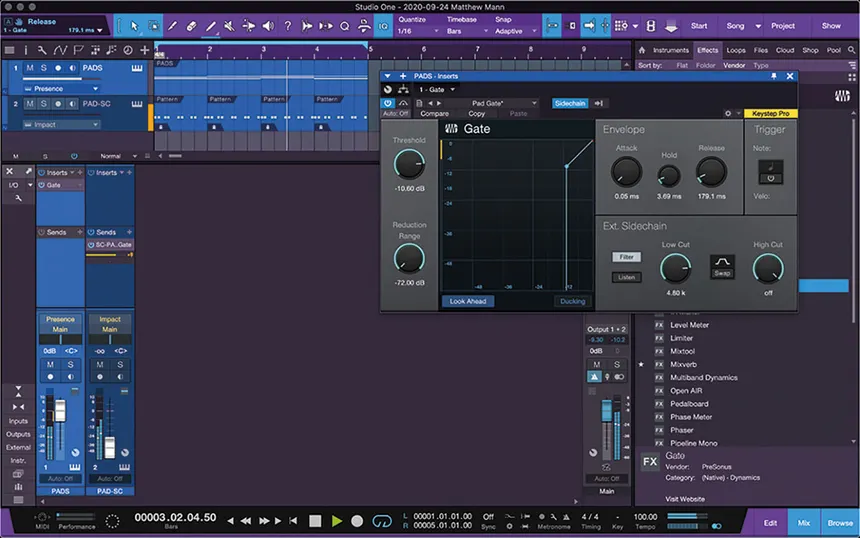Switch to Effects browser tab
This screenshot has width=860, height=538.
click(708, 50)
